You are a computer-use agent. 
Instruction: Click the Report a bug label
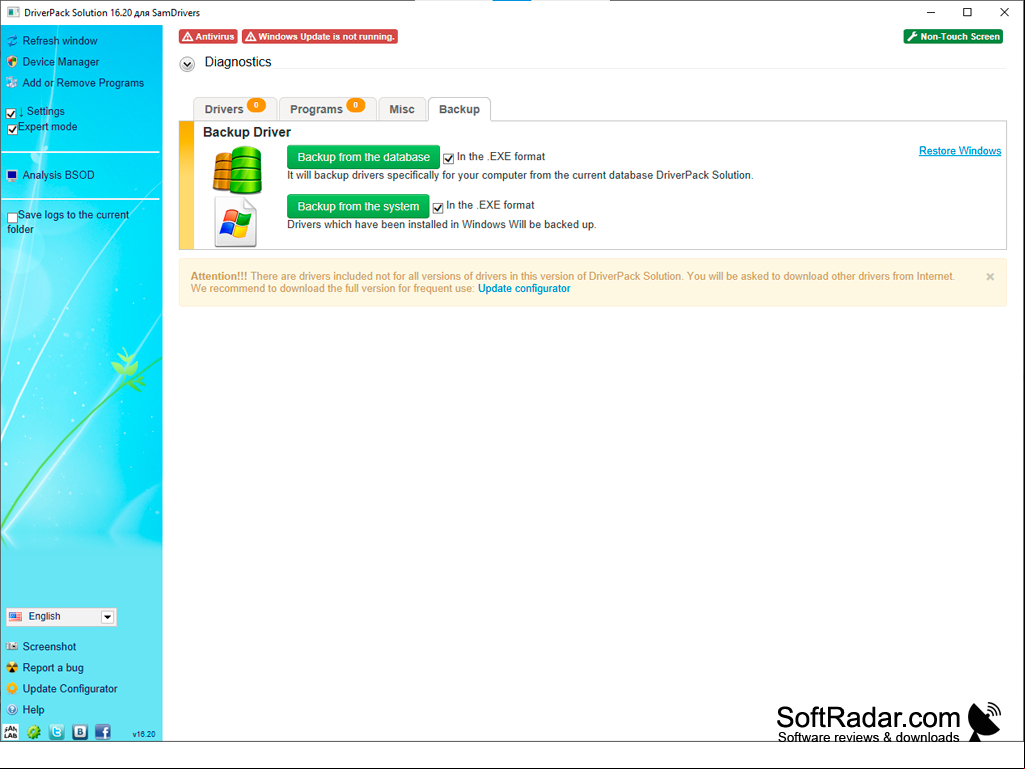(x=53, y=668)
